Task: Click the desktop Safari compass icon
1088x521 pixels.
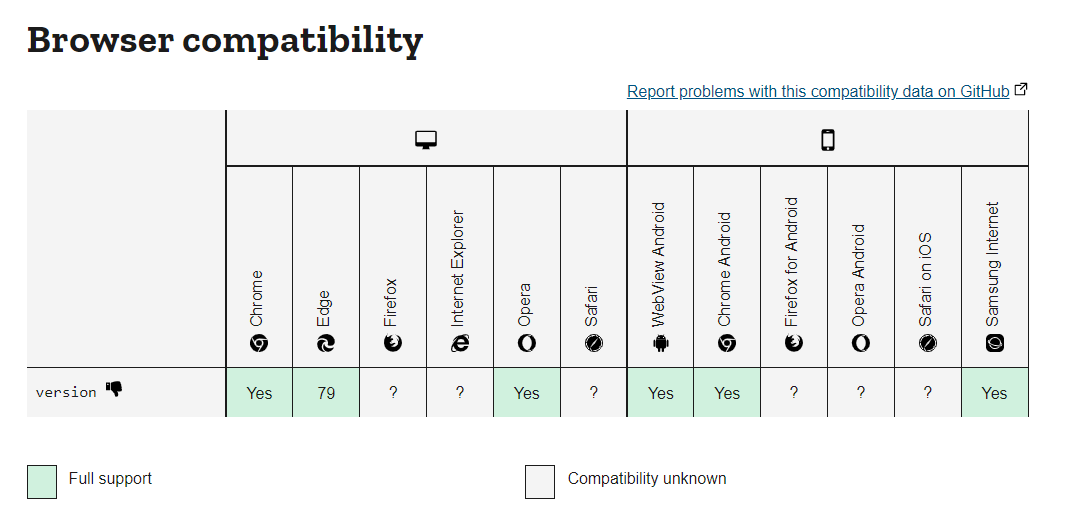Action: [x=593, y=343]
